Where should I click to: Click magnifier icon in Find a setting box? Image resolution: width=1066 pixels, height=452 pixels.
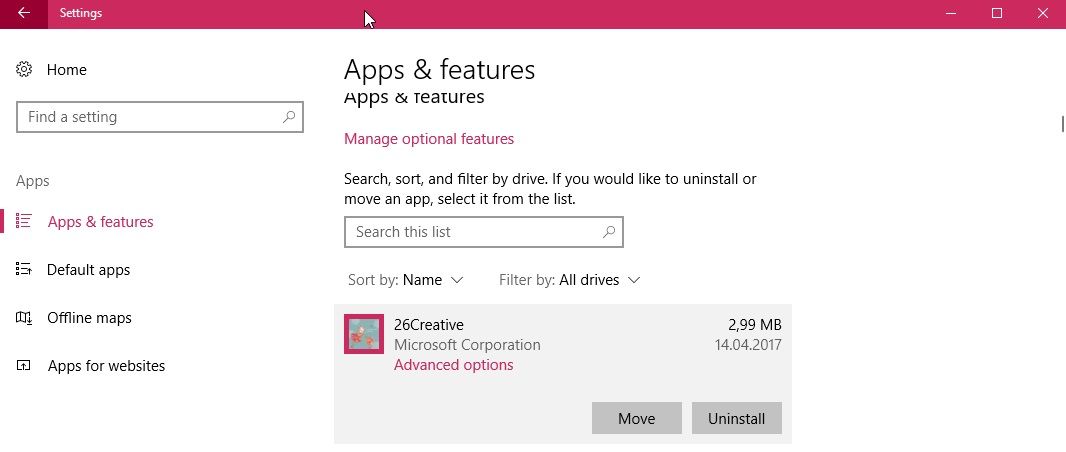click(x=289, y=117)
